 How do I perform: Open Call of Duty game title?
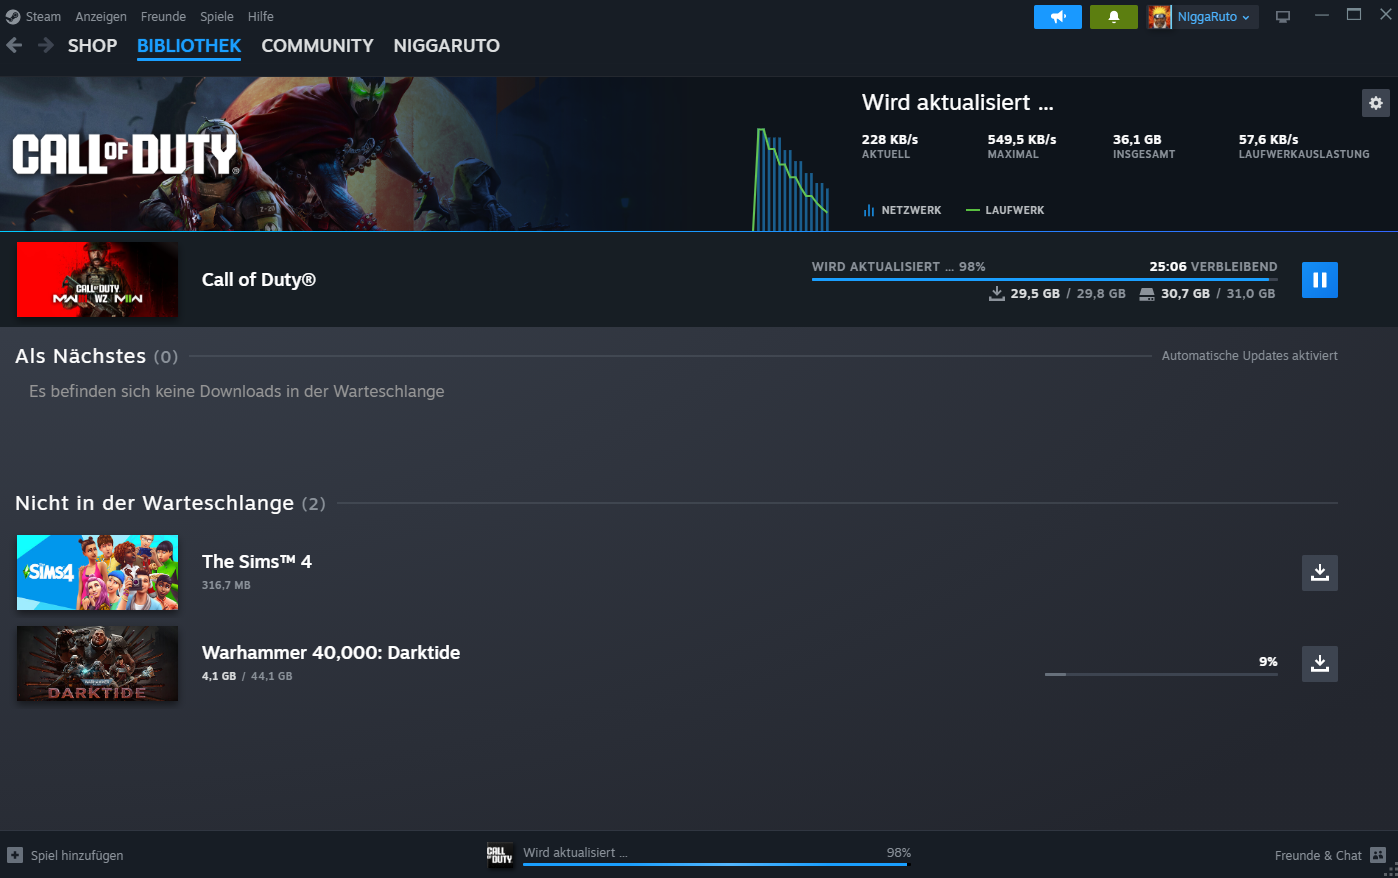tap(259, 280)
